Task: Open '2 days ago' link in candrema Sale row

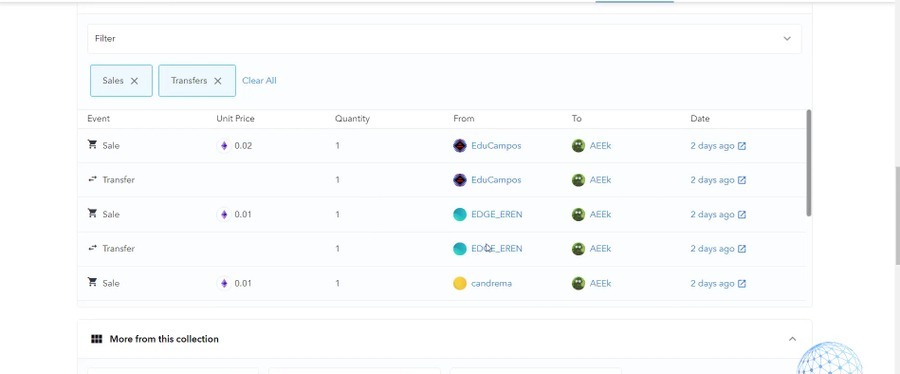Action: click(x=712, y=283)
